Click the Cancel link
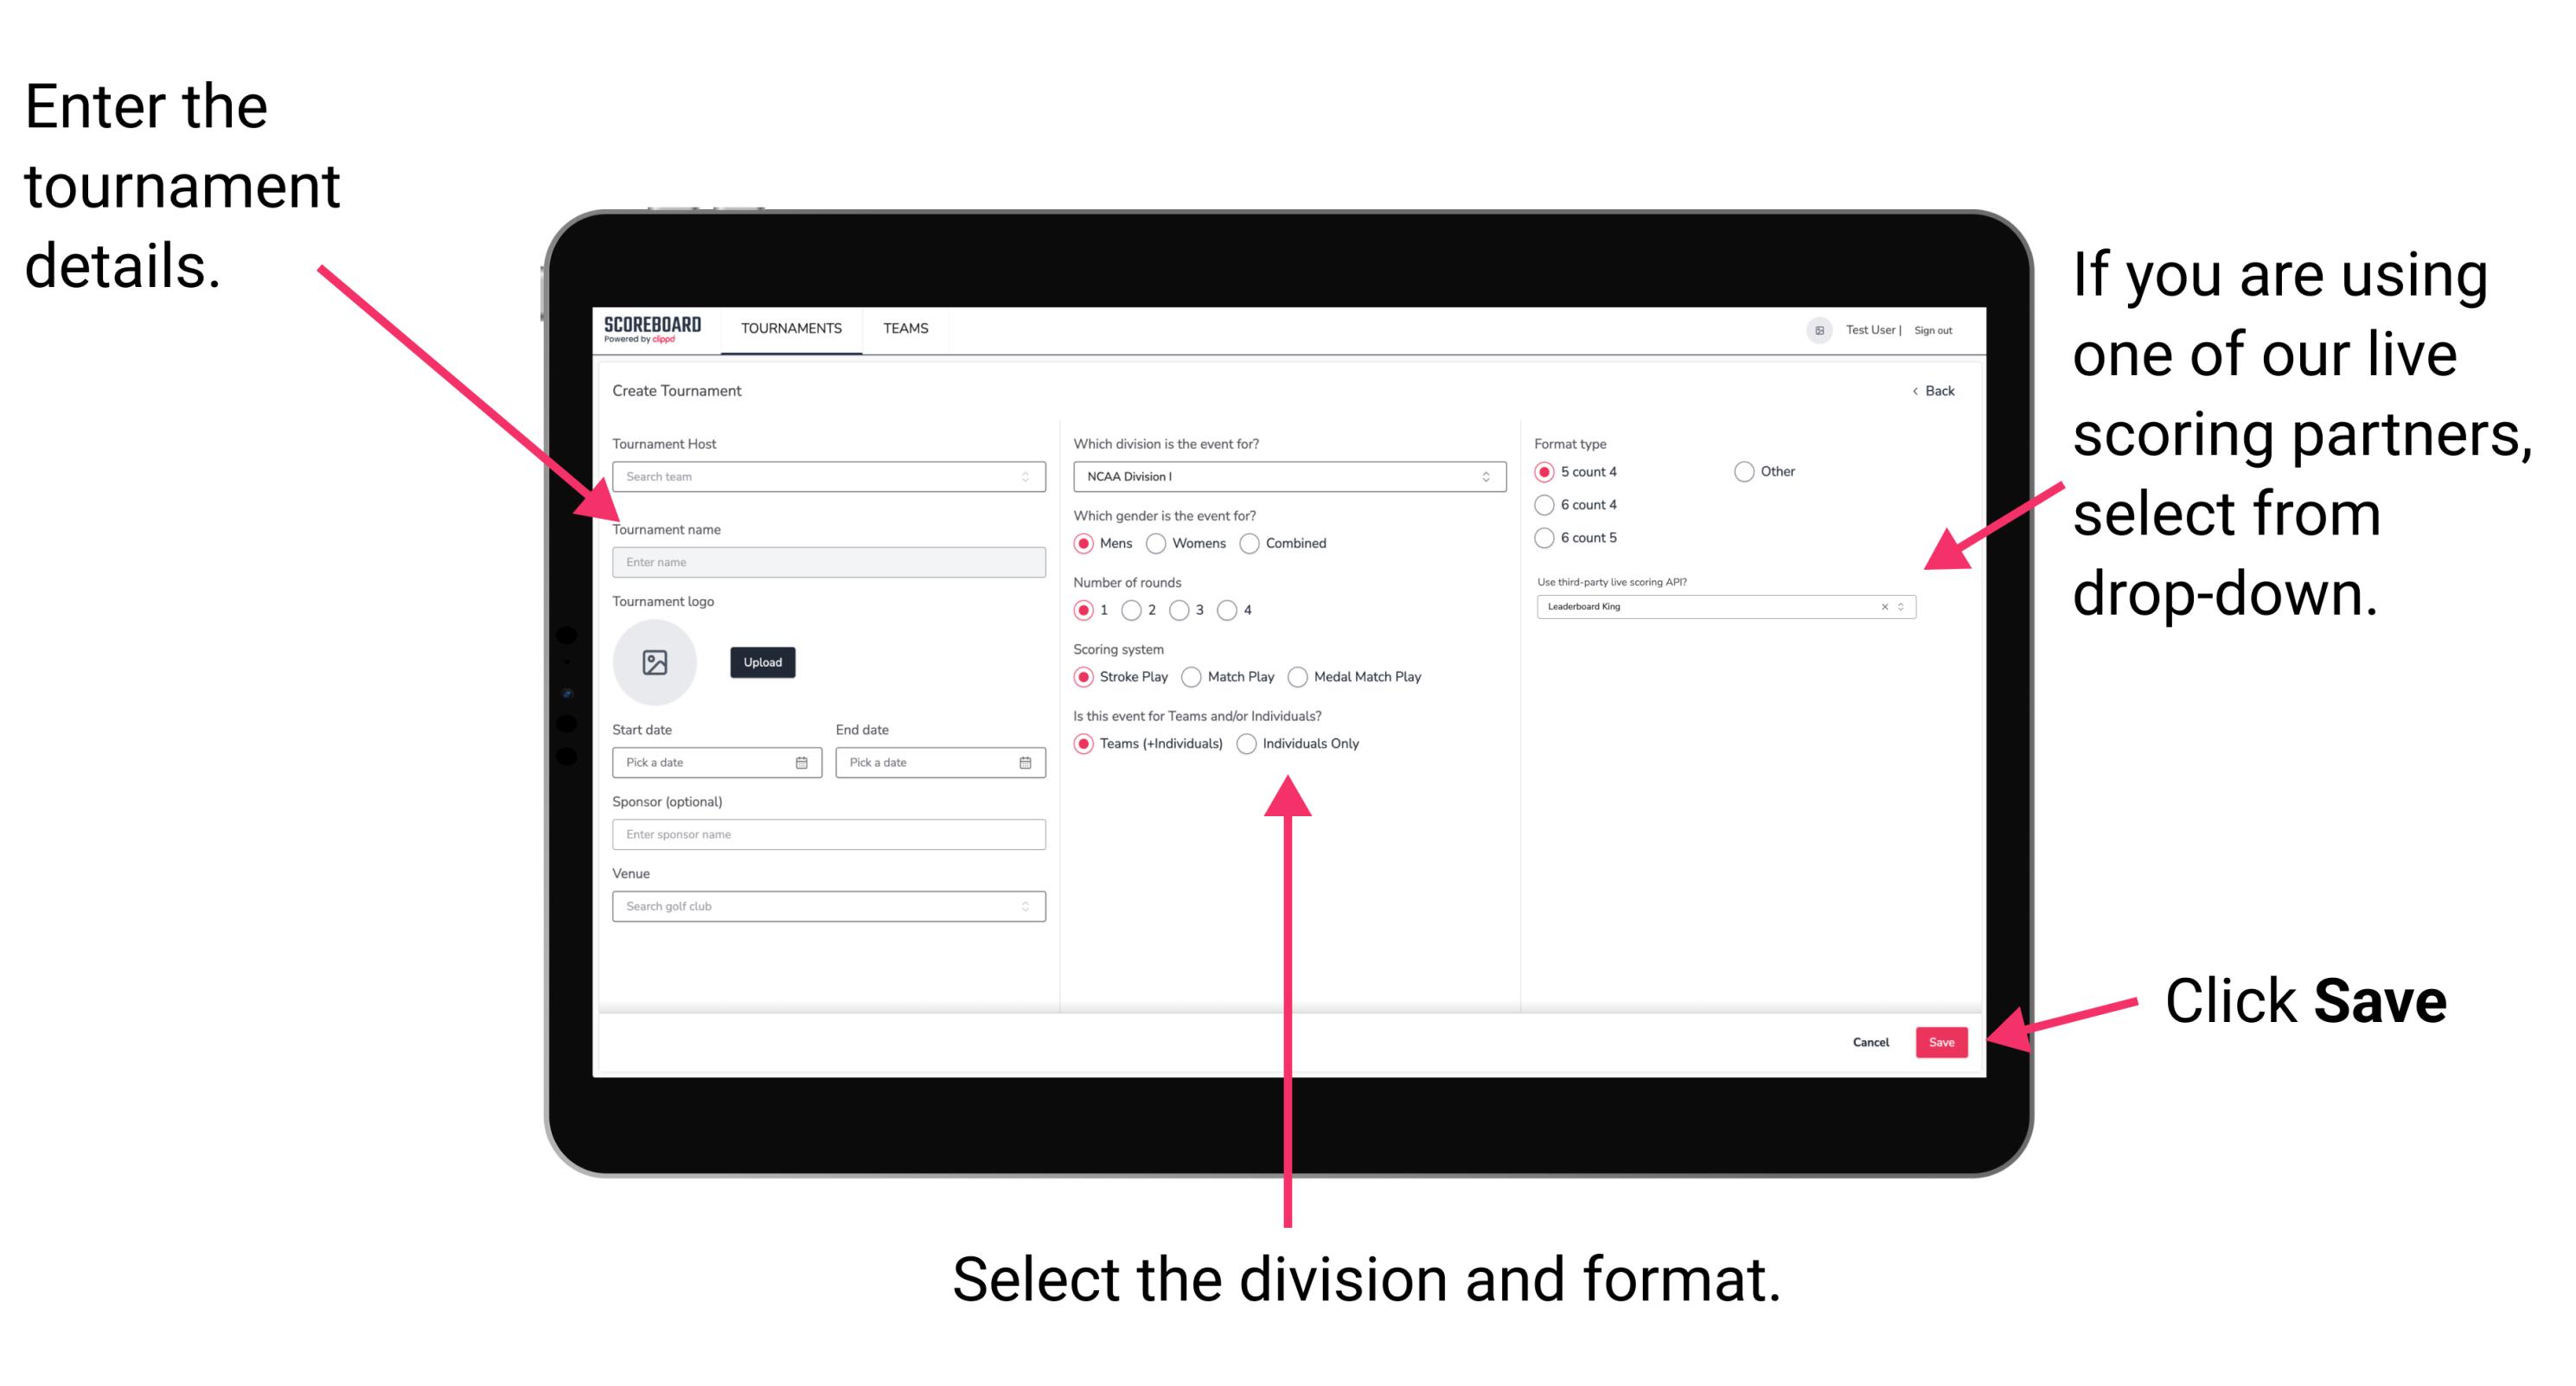The width and height of the screenshot is (2576, 1386). coord(1873,1041)
